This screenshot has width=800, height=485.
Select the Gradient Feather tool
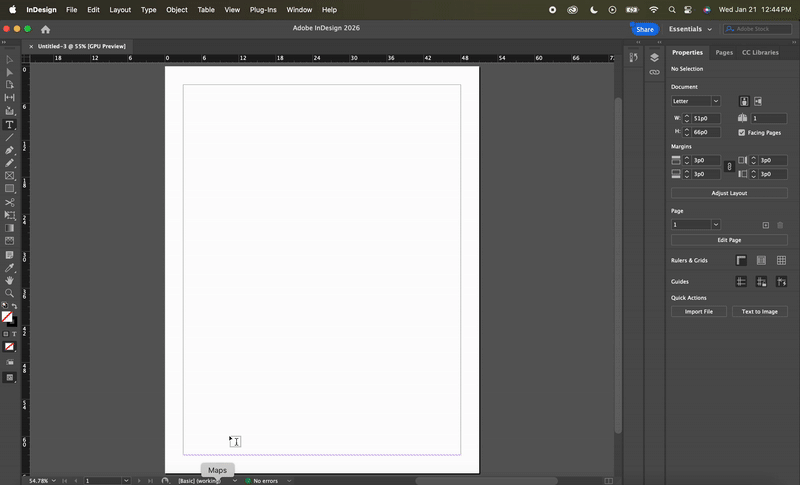coord(9,241)
